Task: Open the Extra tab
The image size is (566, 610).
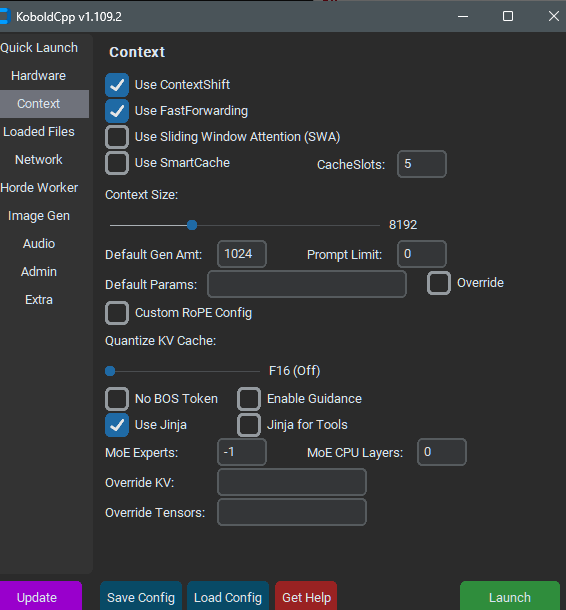Action: click(x=39, y=300)
